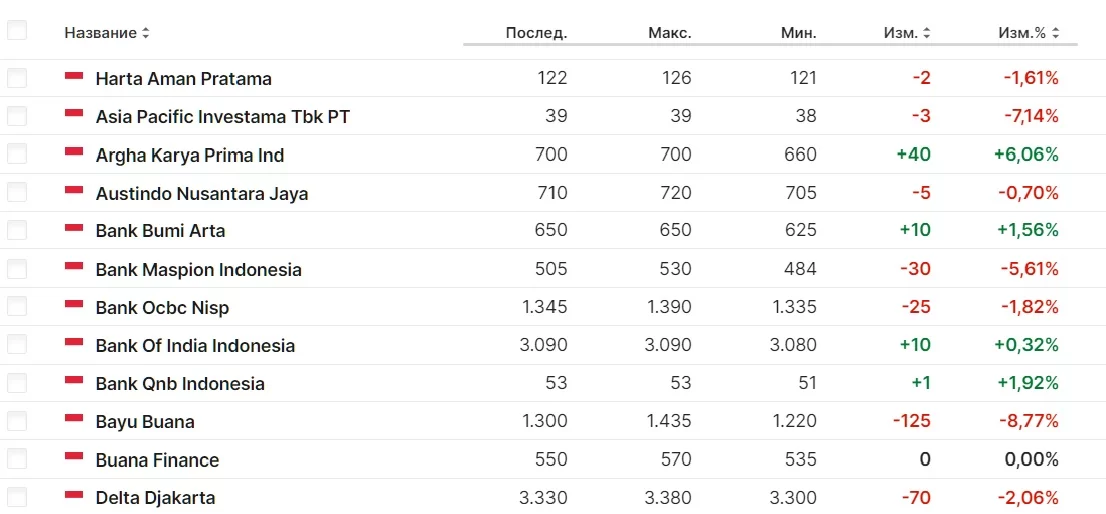Click the flag icon next to Bank Bumi Arta
Image resolution: width=1106 pixels, height=514 pixels.
pos(74,228)
